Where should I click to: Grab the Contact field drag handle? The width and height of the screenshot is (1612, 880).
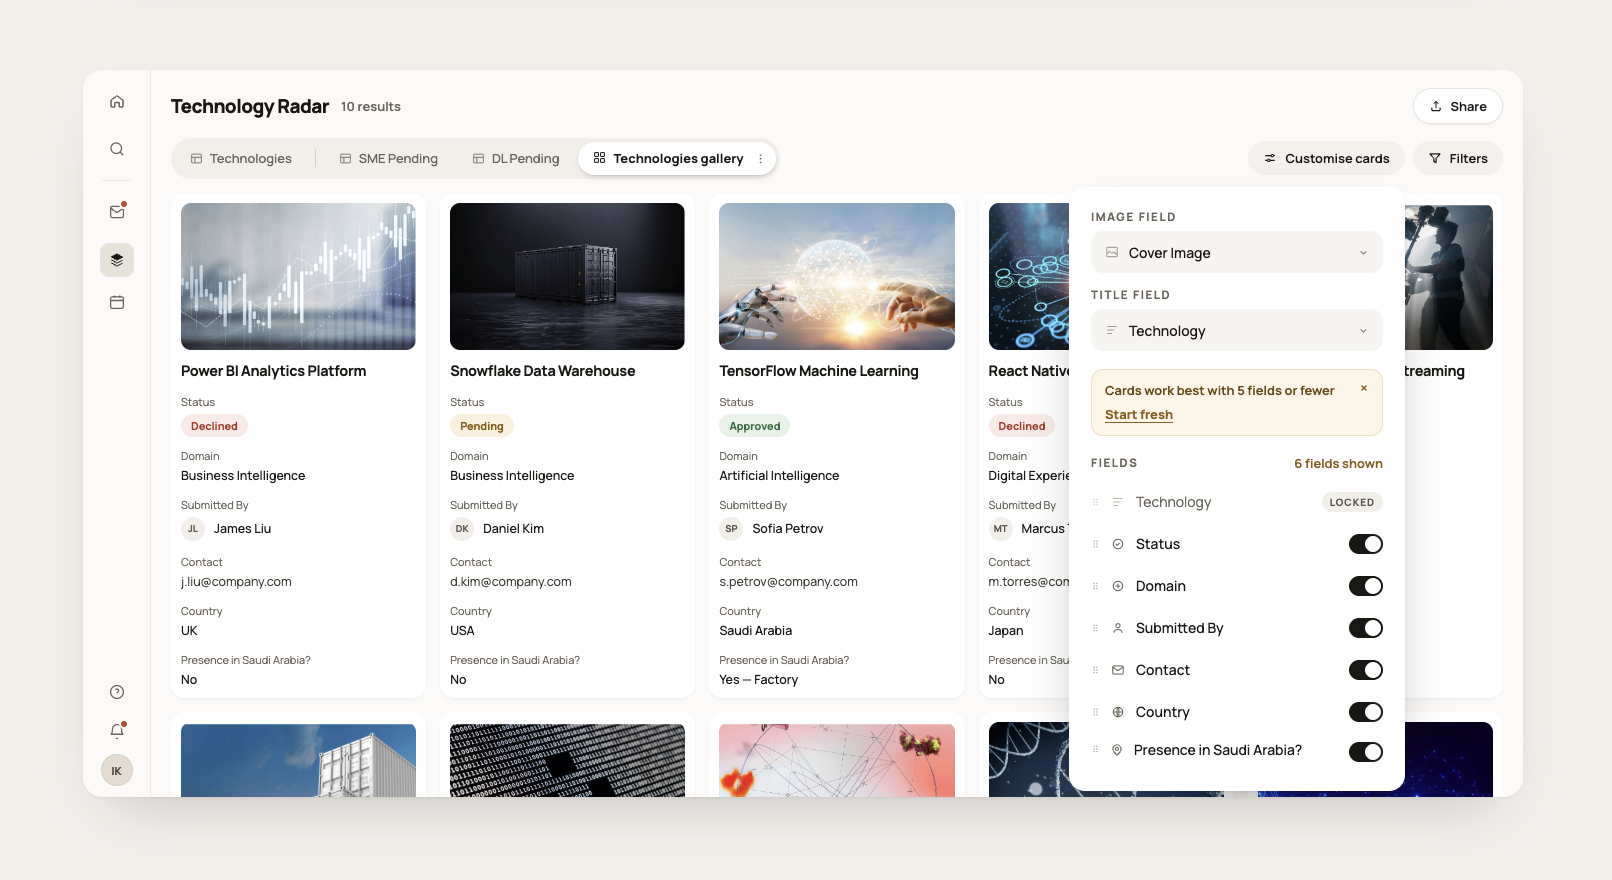[1096, 670]
